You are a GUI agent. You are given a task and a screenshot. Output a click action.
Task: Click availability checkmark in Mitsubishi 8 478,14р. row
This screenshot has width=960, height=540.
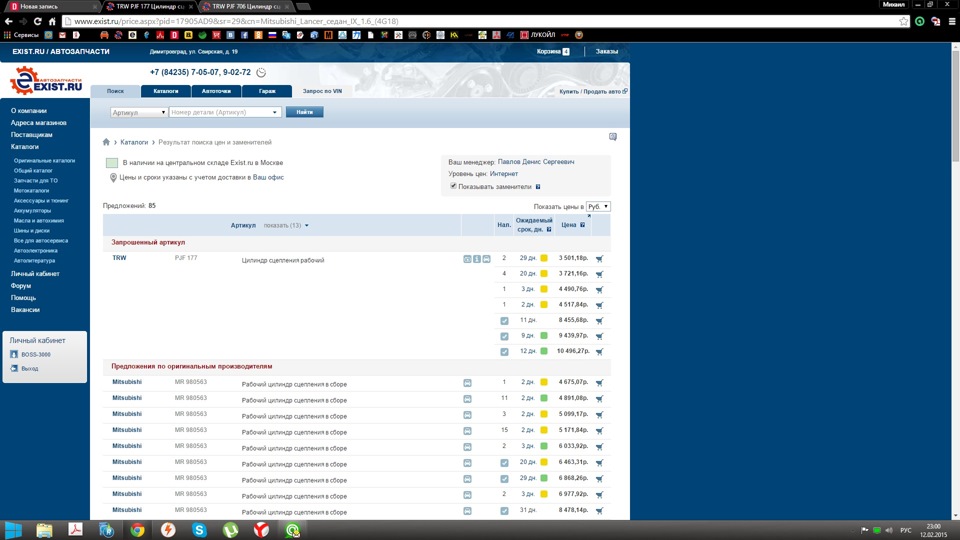point(504,511)
